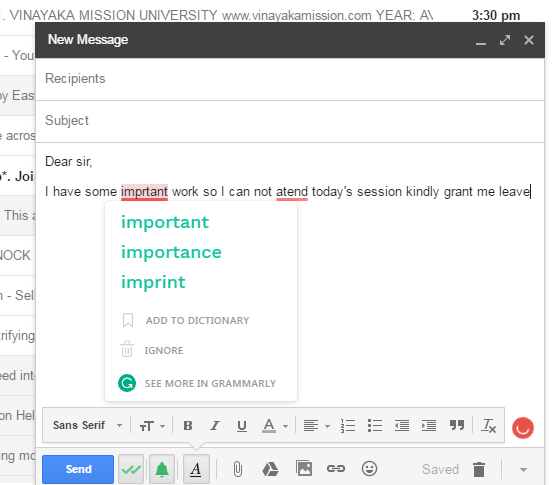The height and width of the screenshot is (485, 555).
Task: Click the misspelled word 'imprtant'
Action: tap(144, 192)
